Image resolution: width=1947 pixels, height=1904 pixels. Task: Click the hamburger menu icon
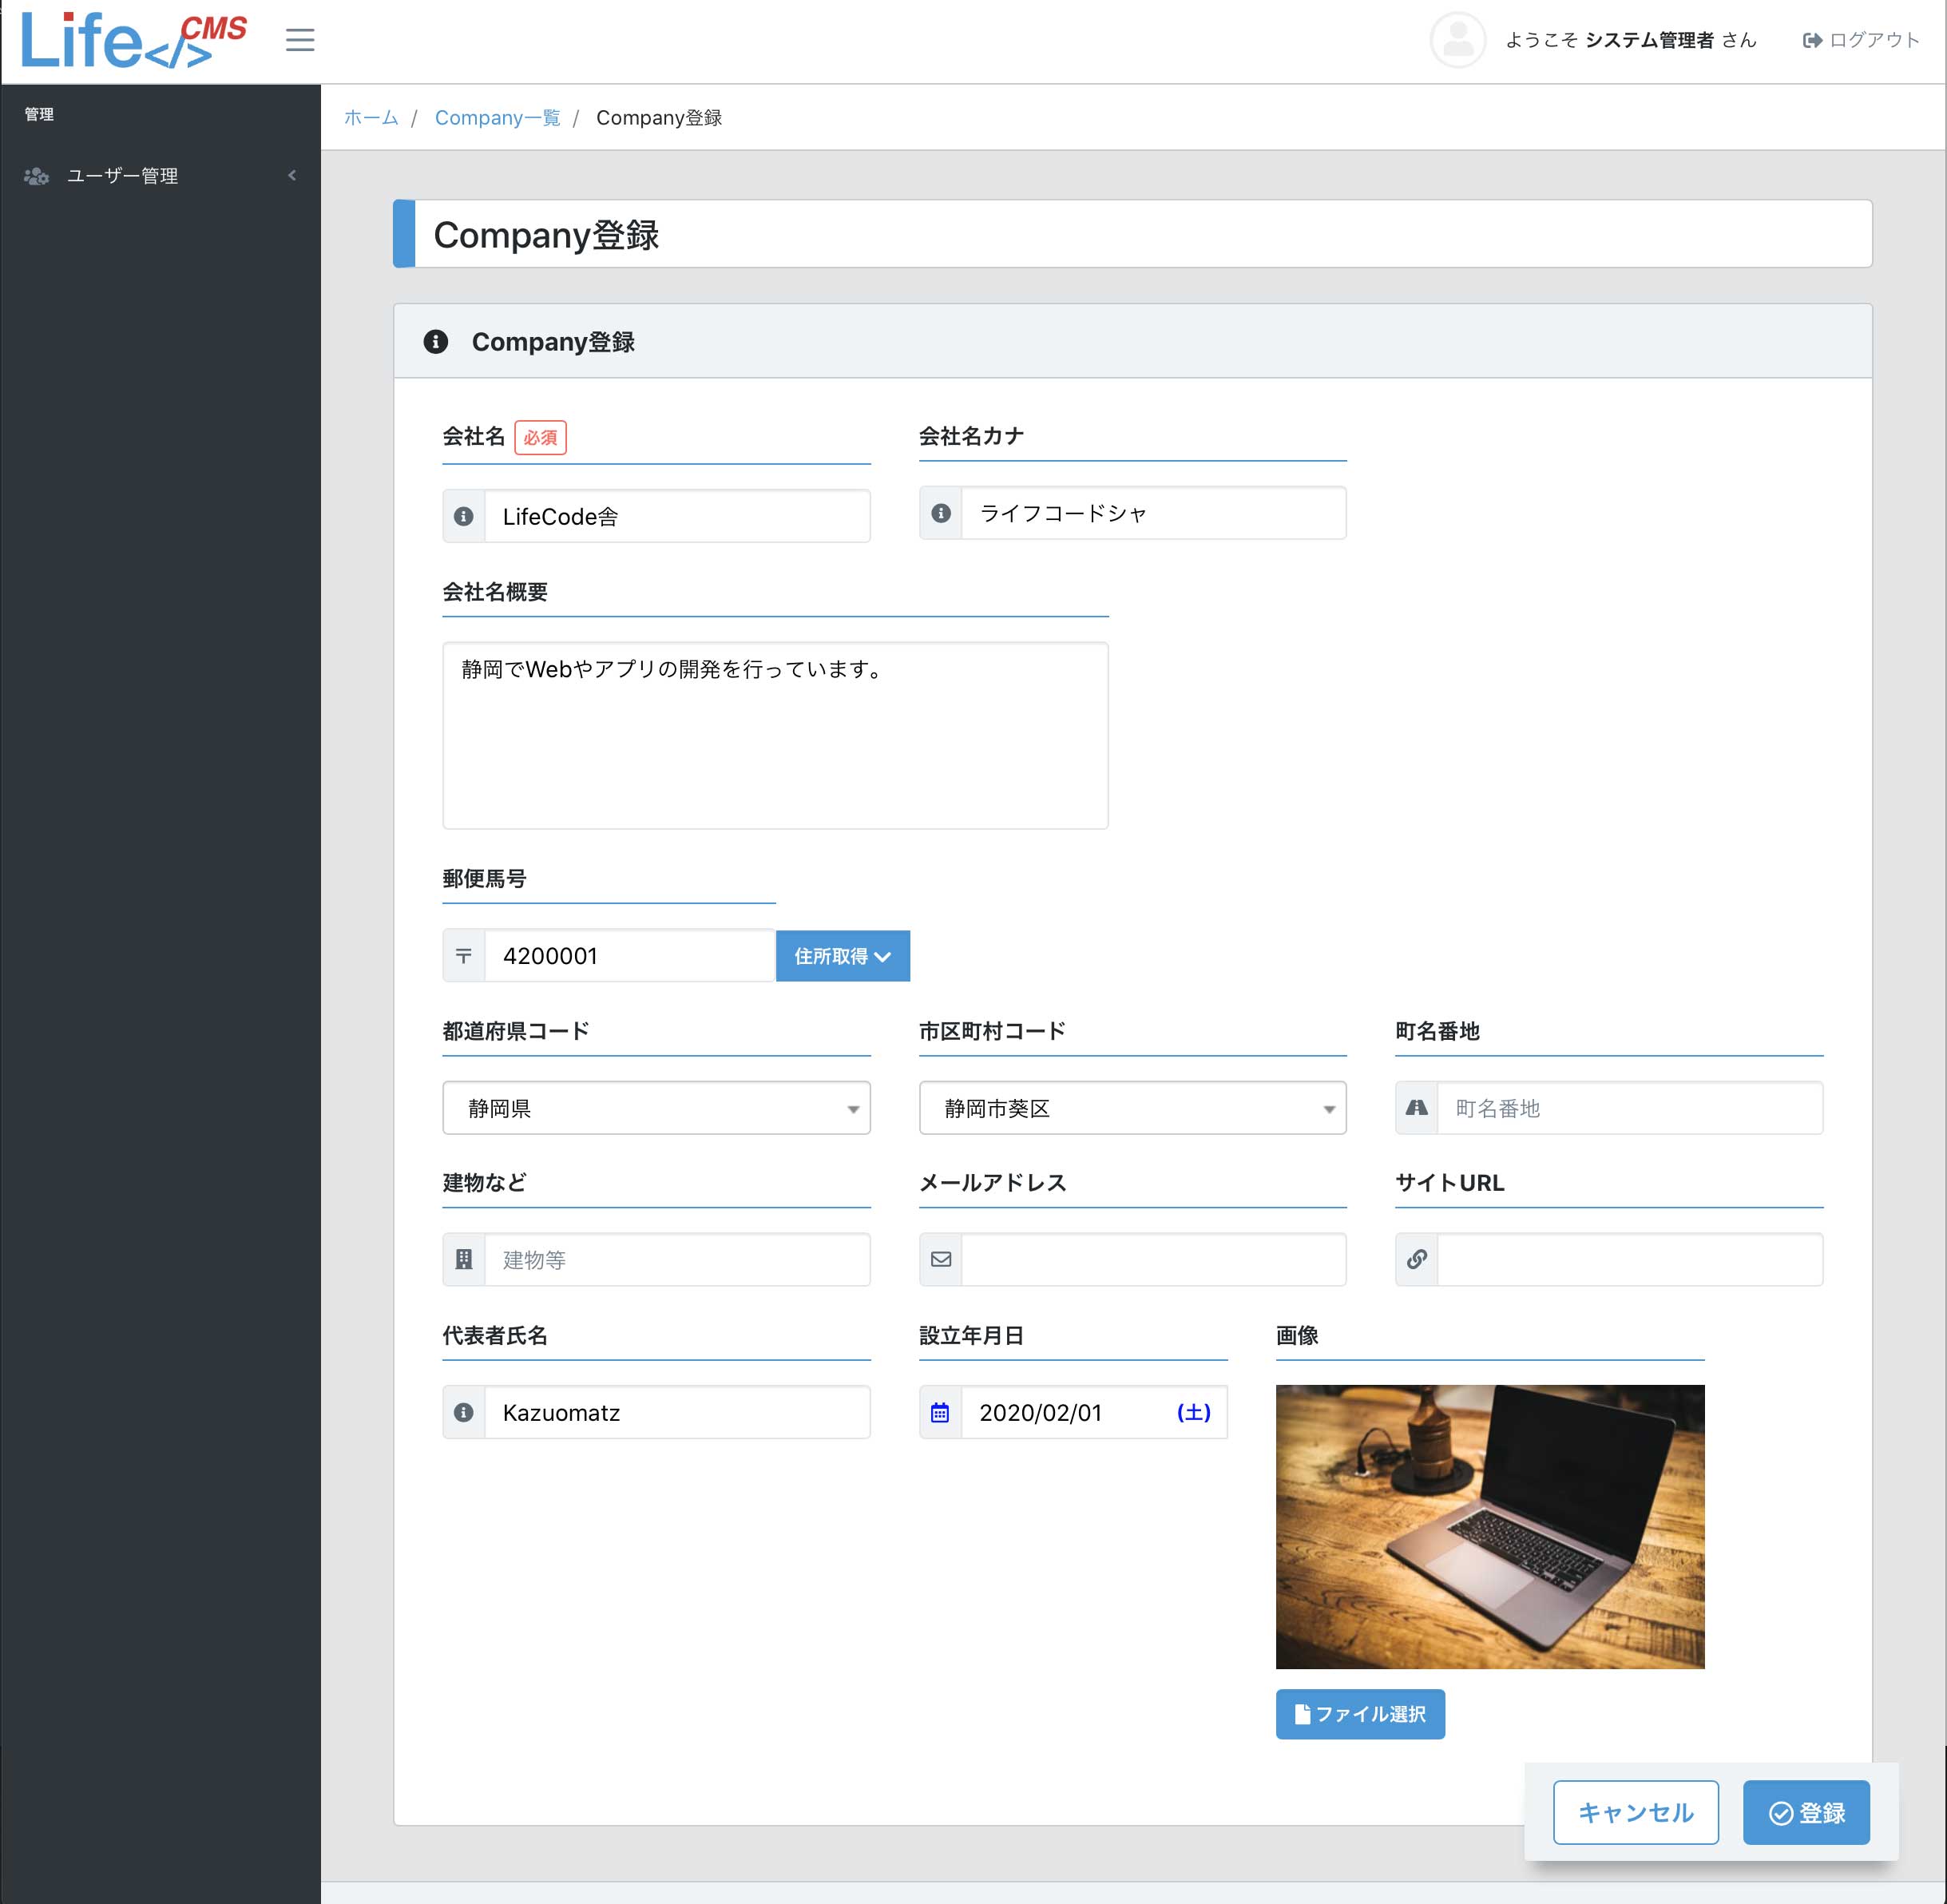click(x=299, y=39)
